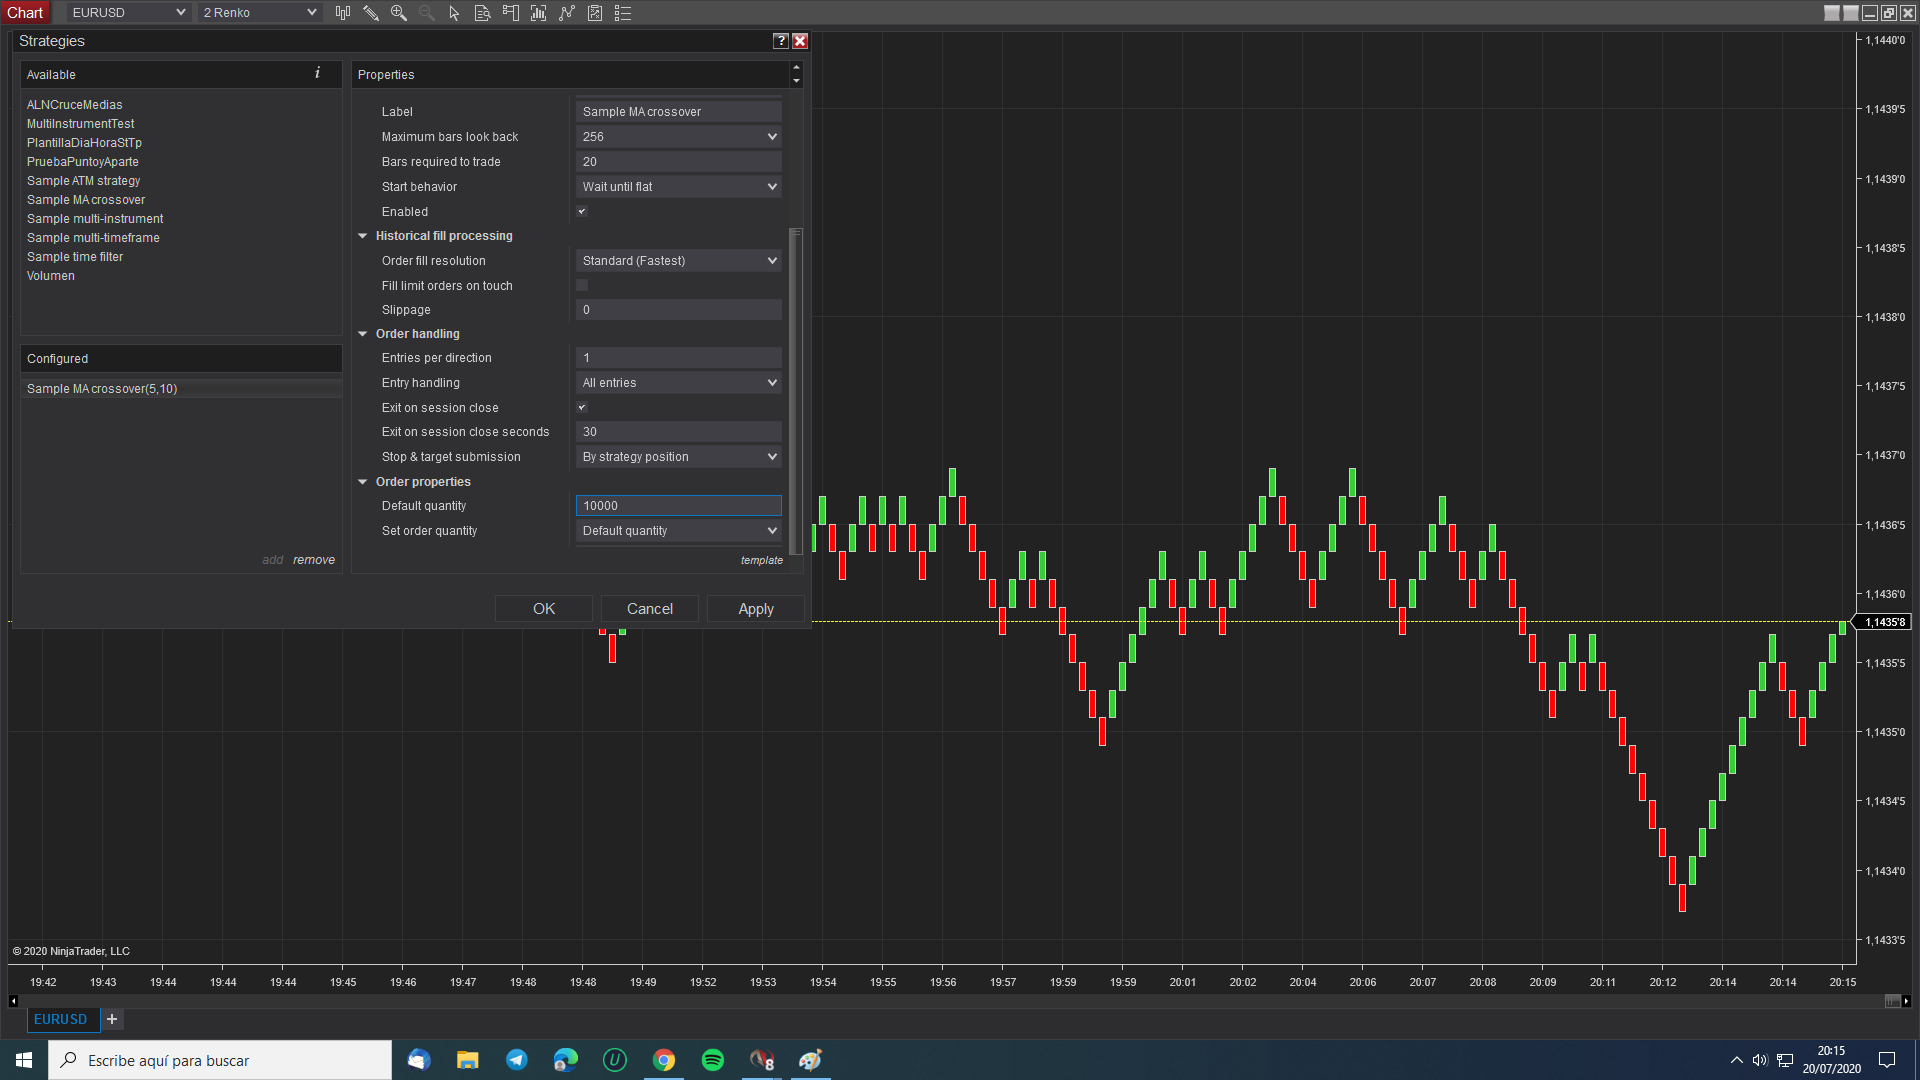Select Sample ATM strategy in Available list

[x=83, y=181]
